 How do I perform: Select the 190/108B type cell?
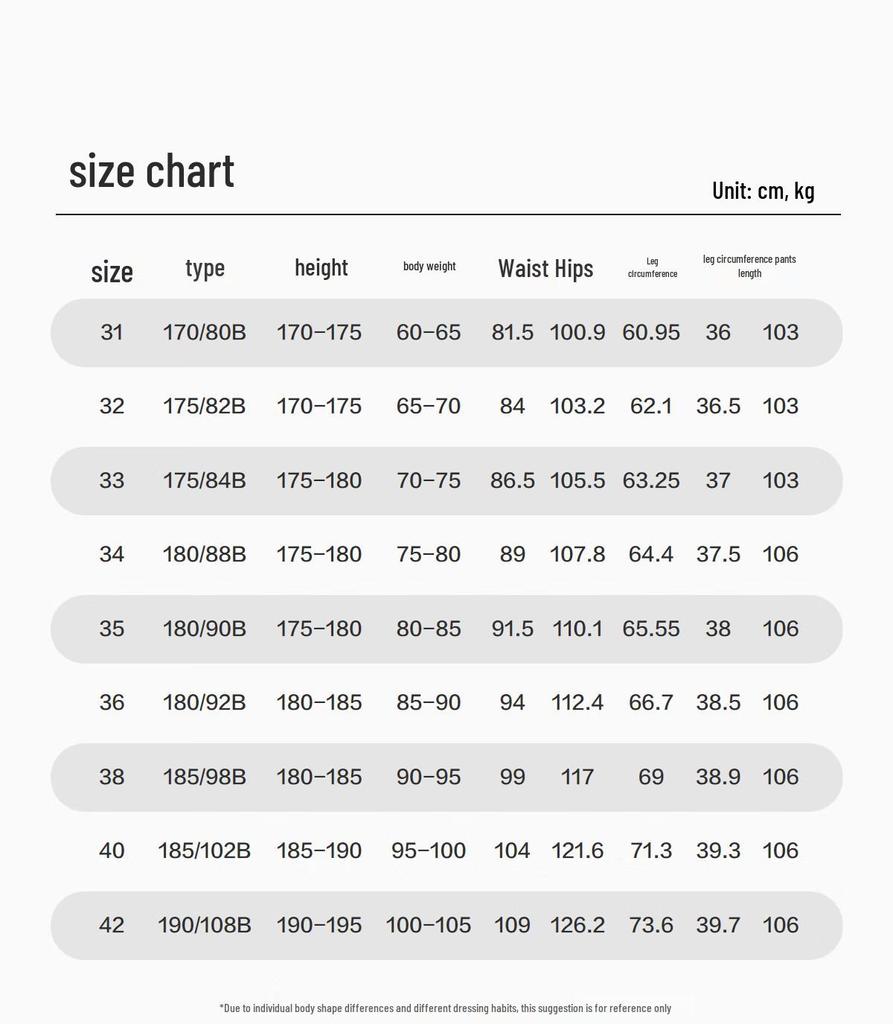(x=204, y=924)
